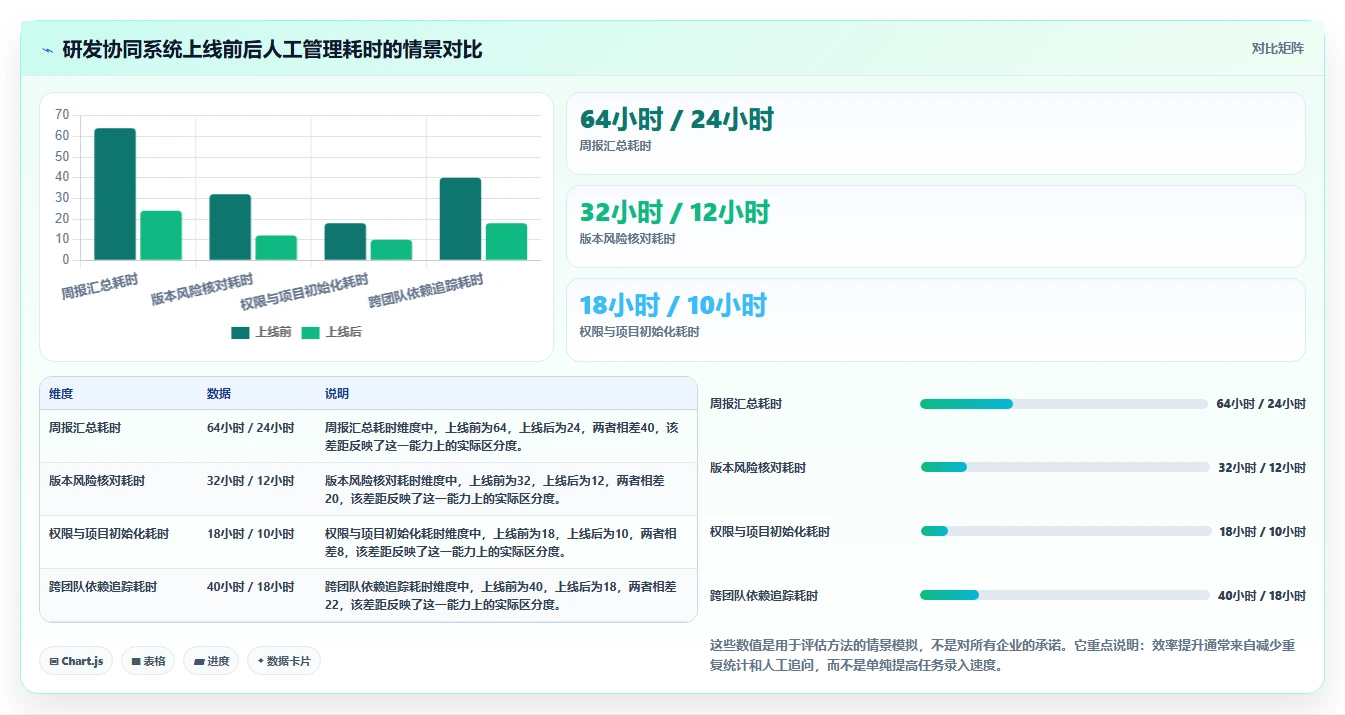Click description mentioning 相差8

[502, 542]
